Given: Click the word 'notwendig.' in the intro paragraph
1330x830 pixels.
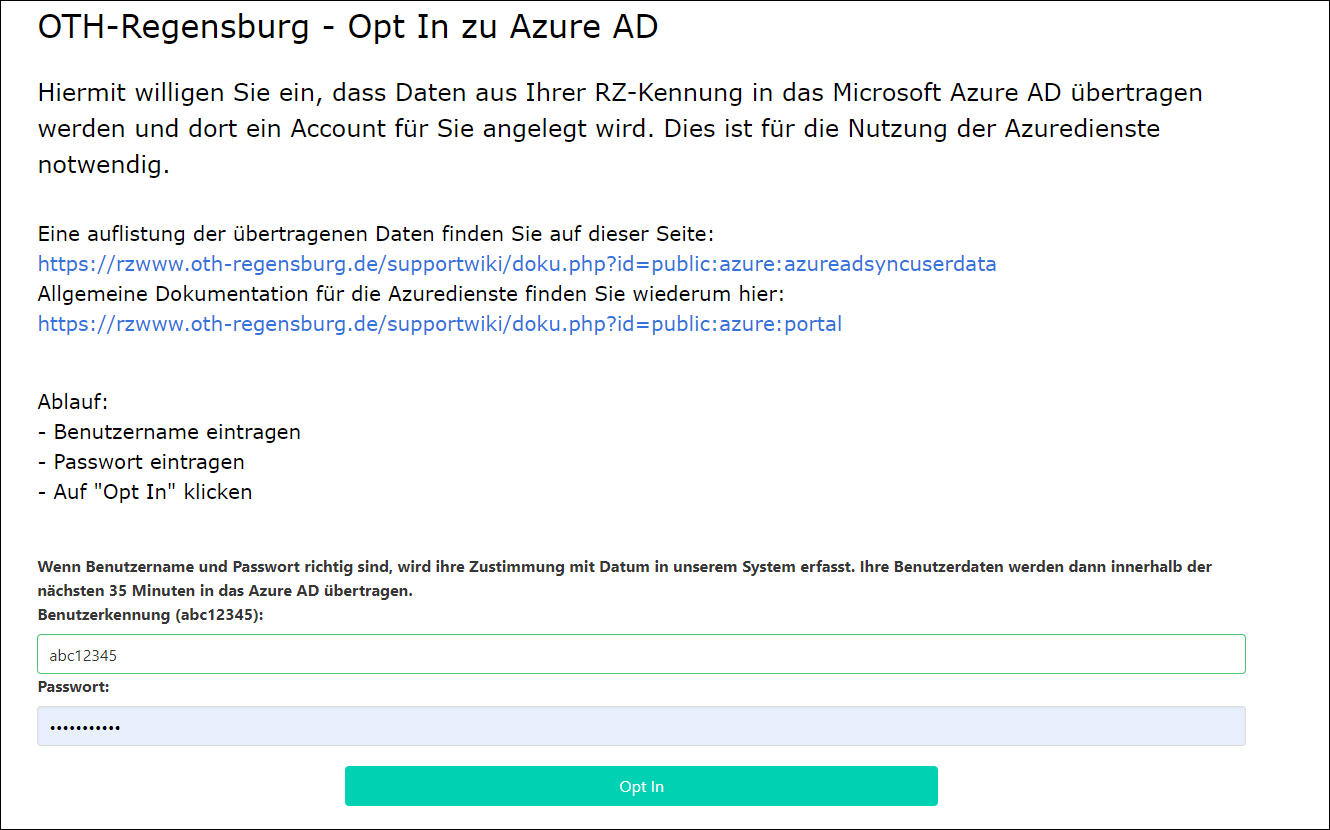Looking at the screenshot, I should 104,165.
